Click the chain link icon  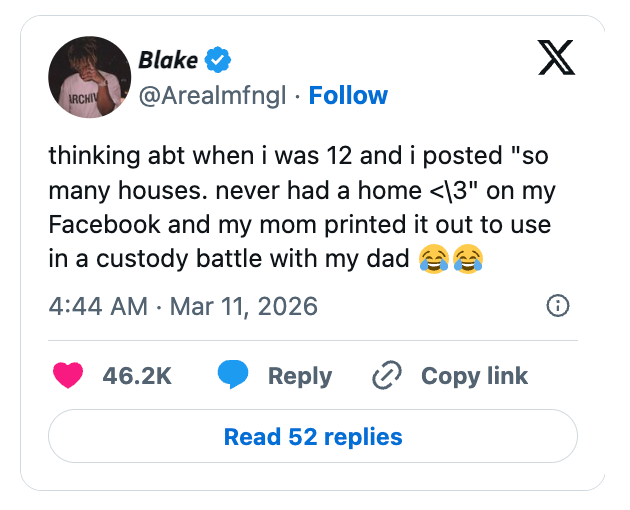click(x=385, y=376)
